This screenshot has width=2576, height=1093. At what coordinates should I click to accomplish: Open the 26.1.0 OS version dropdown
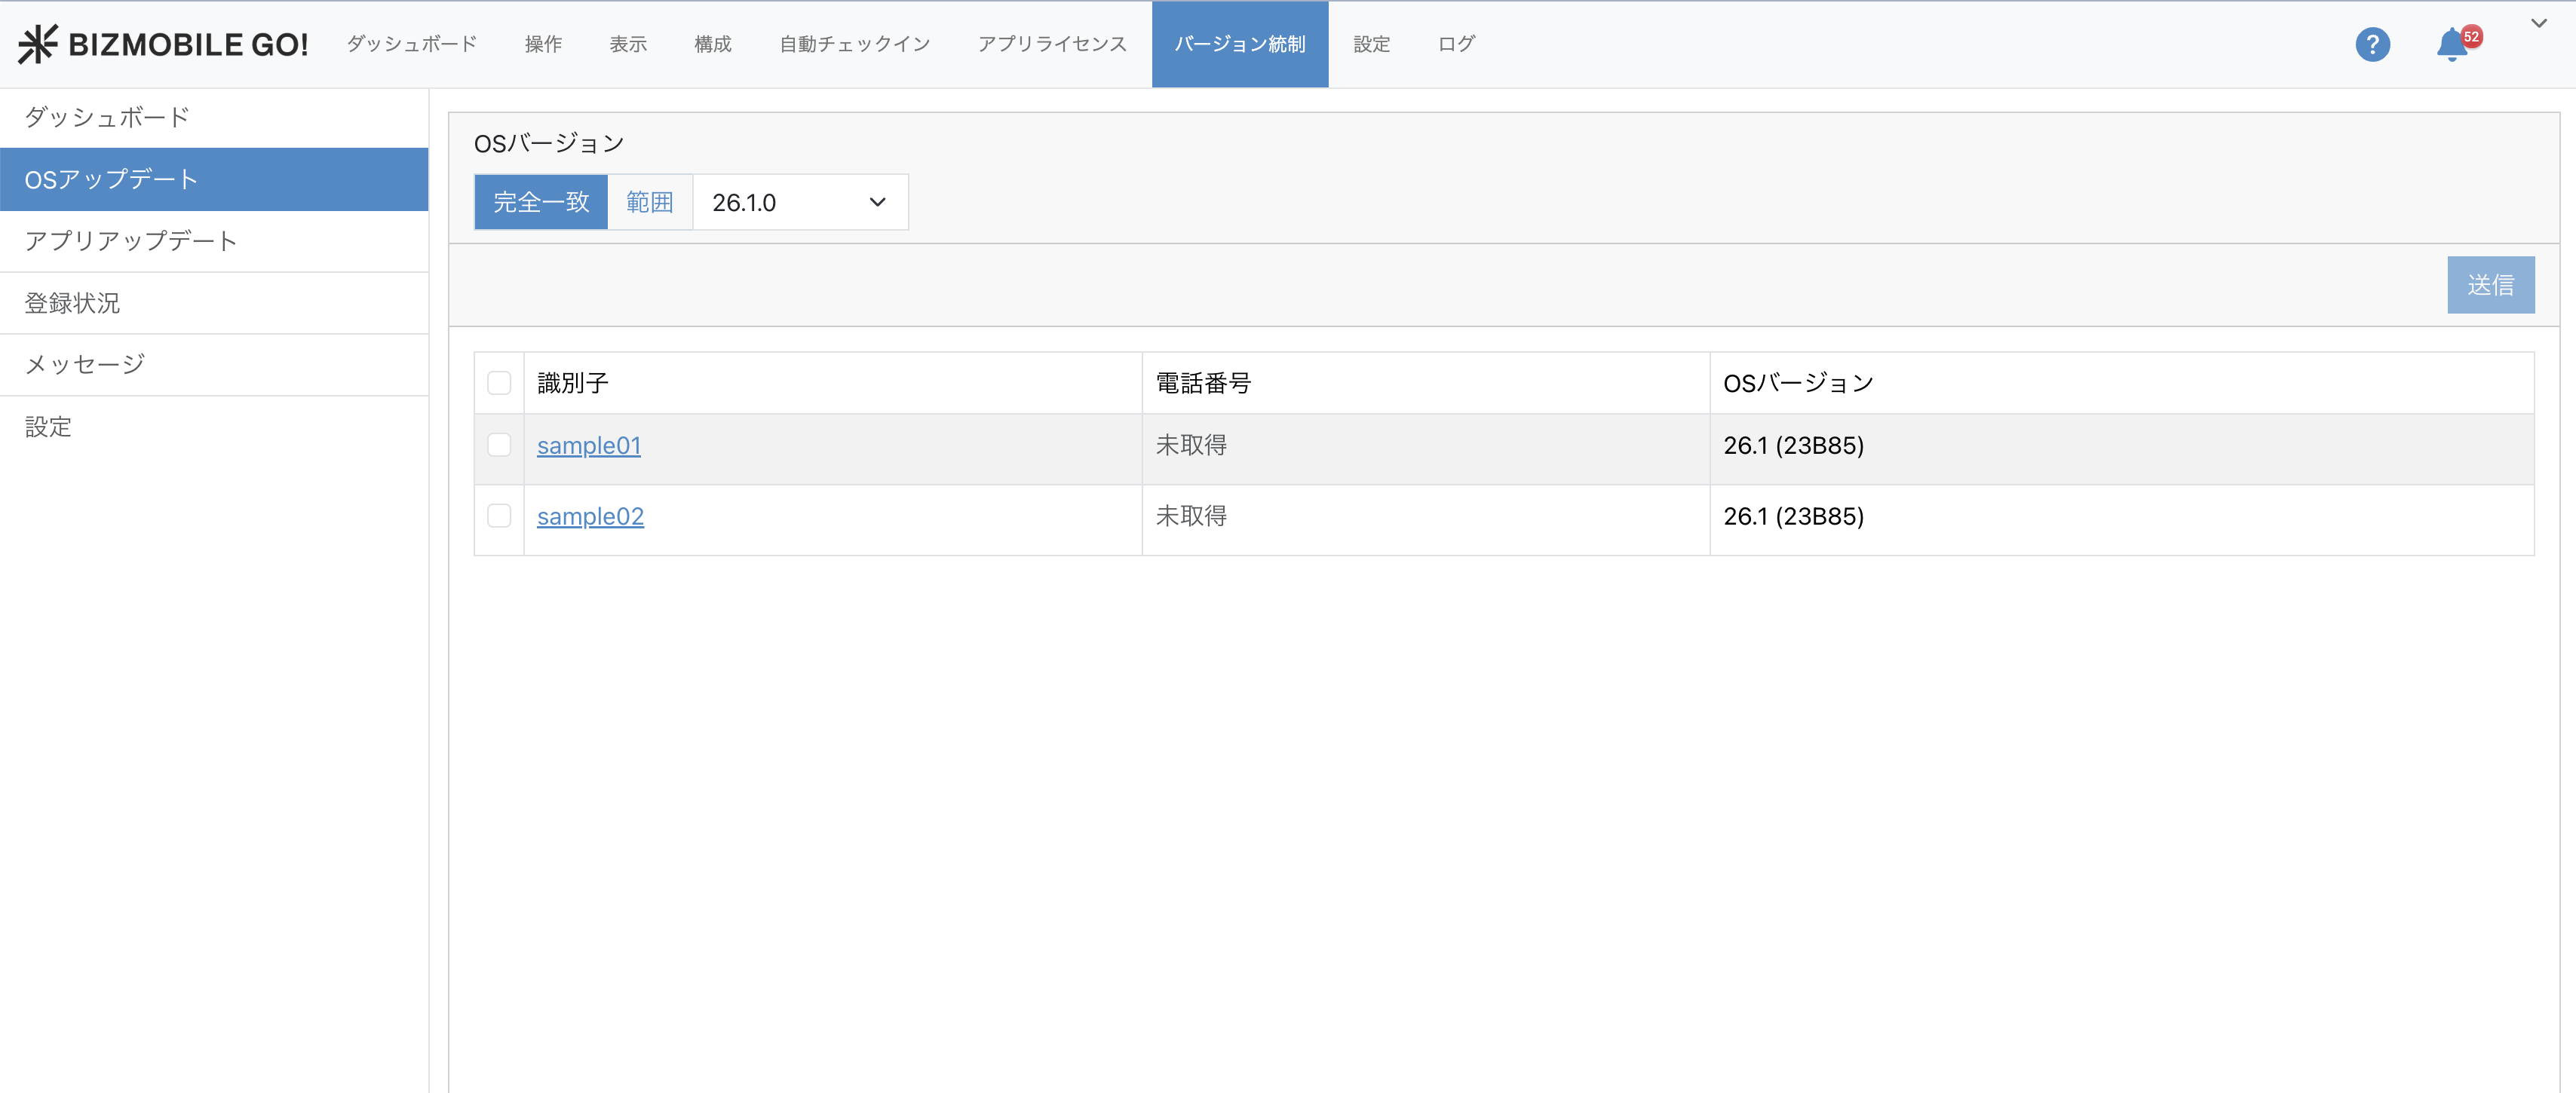799,203
